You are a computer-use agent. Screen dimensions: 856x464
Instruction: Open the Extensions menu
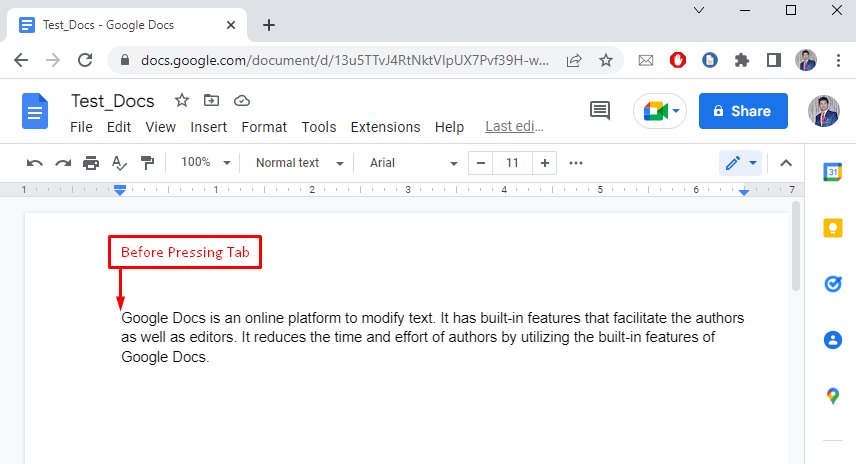click(x=385, y=127)
